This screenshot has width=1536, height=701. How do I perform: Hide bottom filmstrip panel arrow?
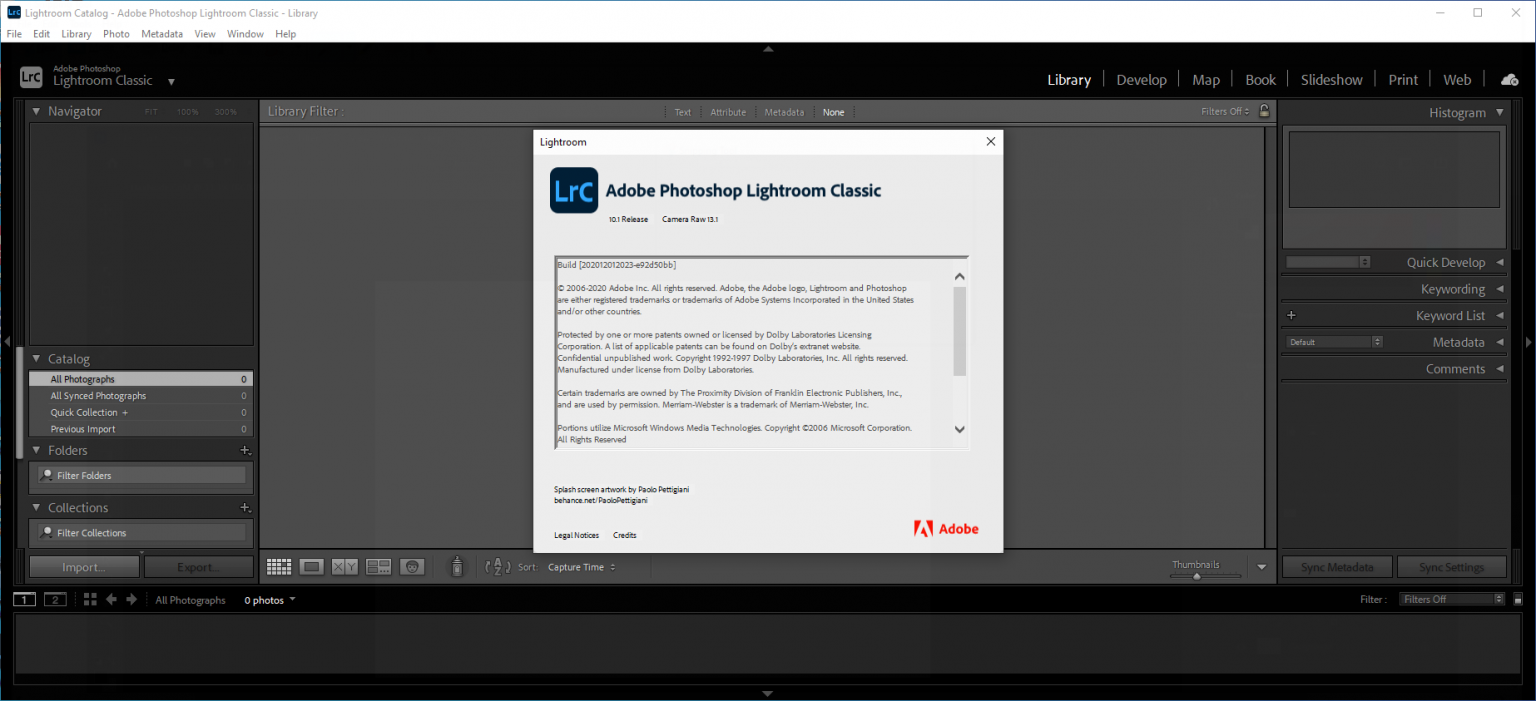(768, 693)
